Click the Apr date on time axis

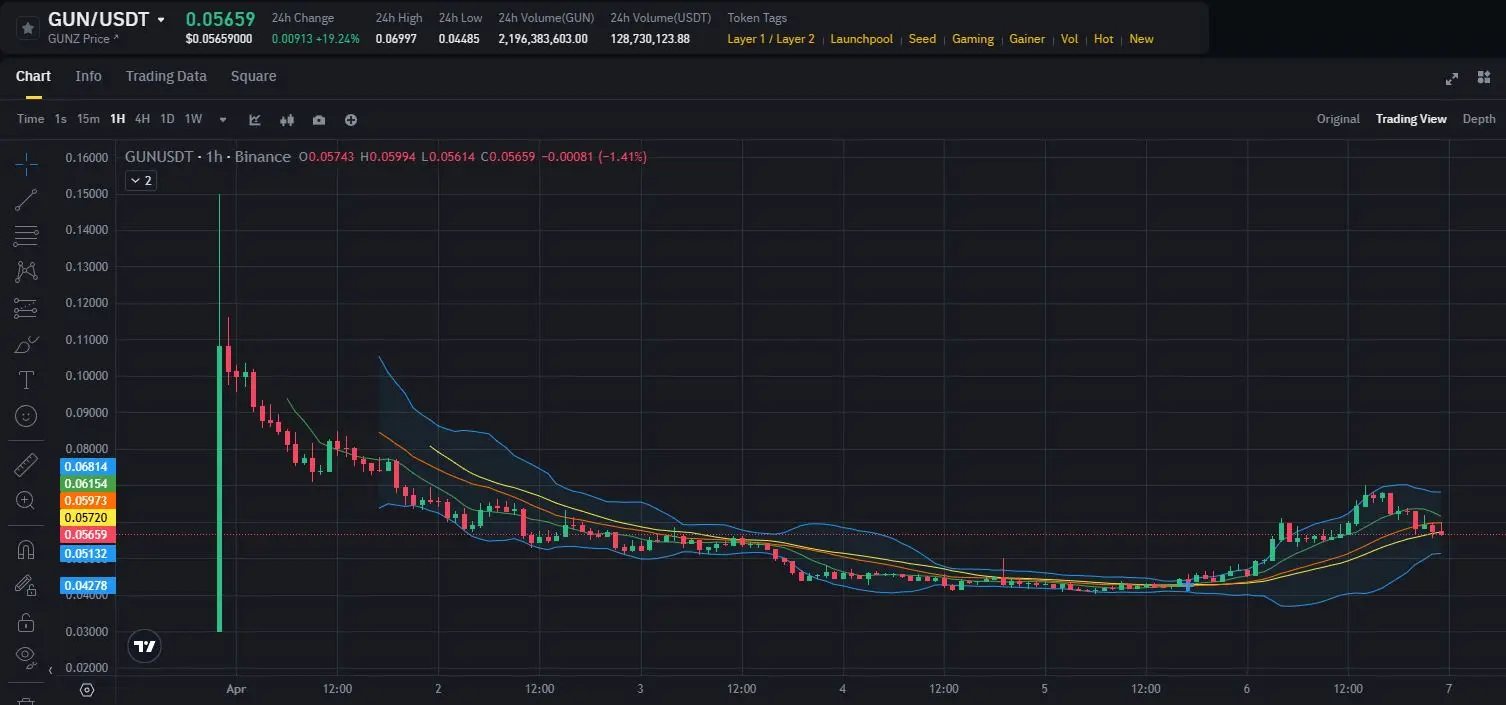(236, 689)
